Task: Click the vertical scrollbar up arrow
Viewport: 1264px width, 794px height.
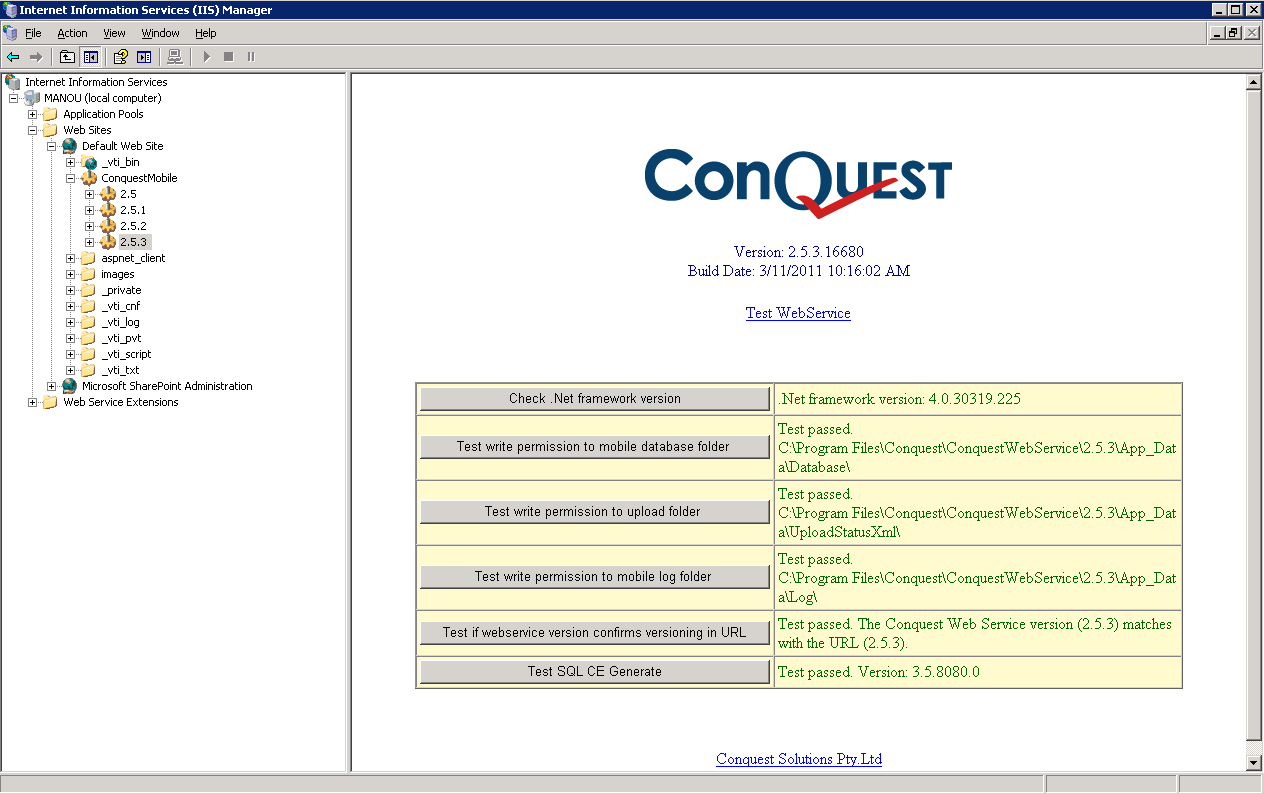Action: point(1254,82)
